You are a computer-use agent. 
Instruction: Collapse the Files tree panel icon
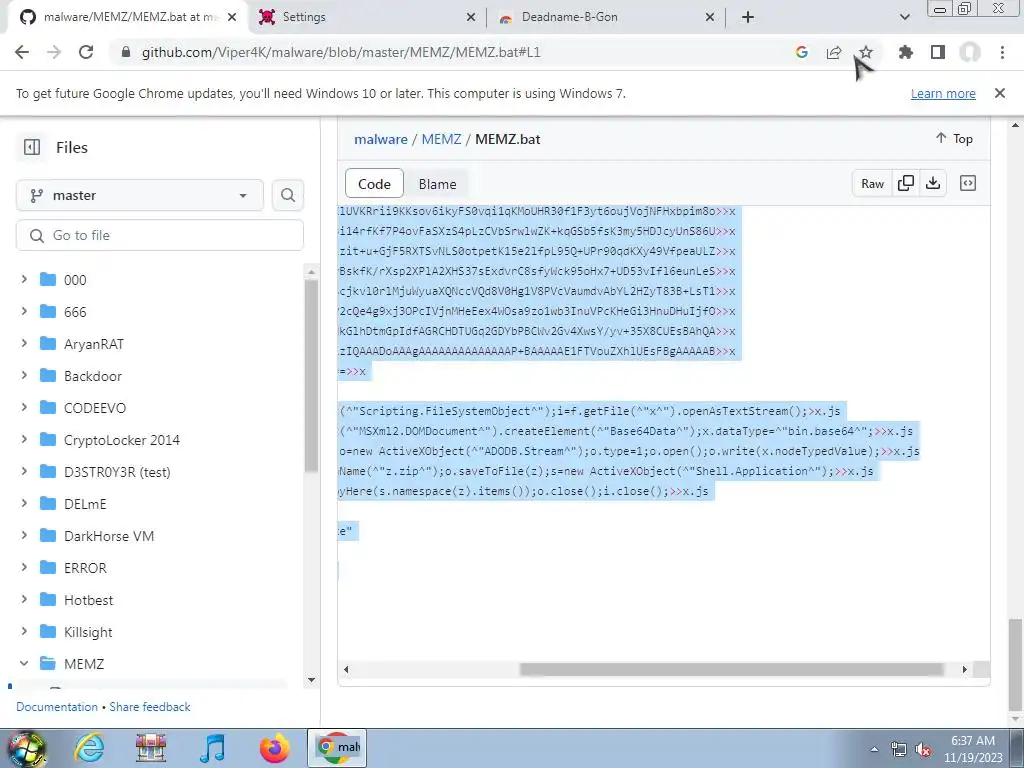[x=32, y=148]
